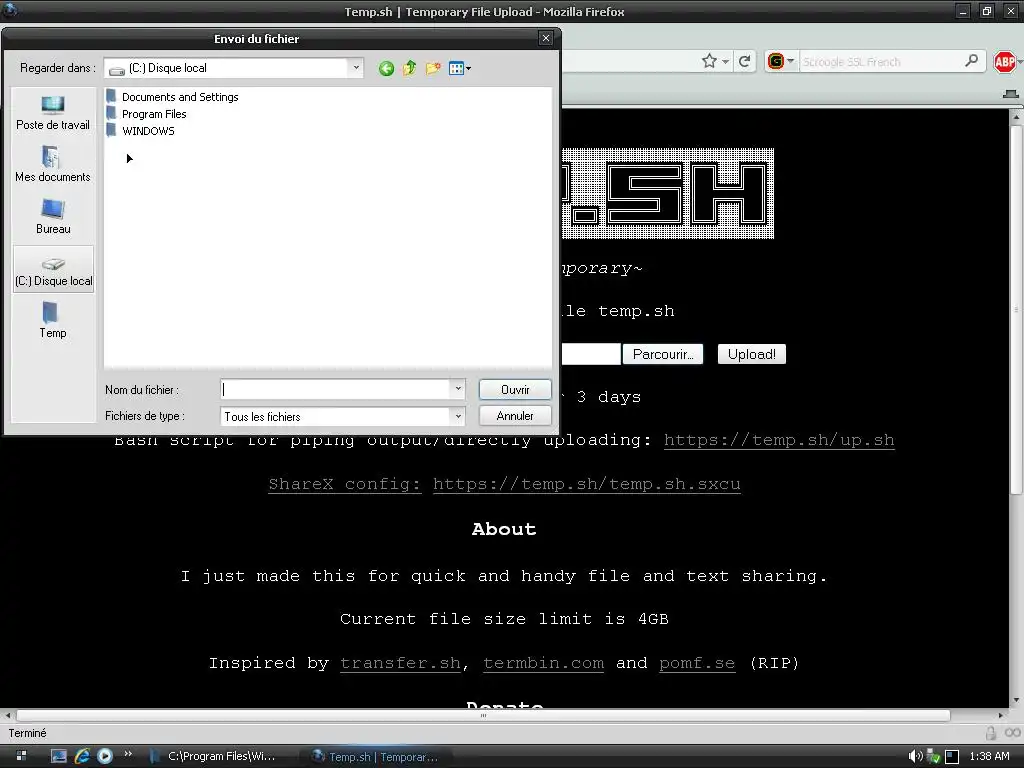Open the pomf.se link
This screenshot has height=768, width=1024.
pos(697,664)
